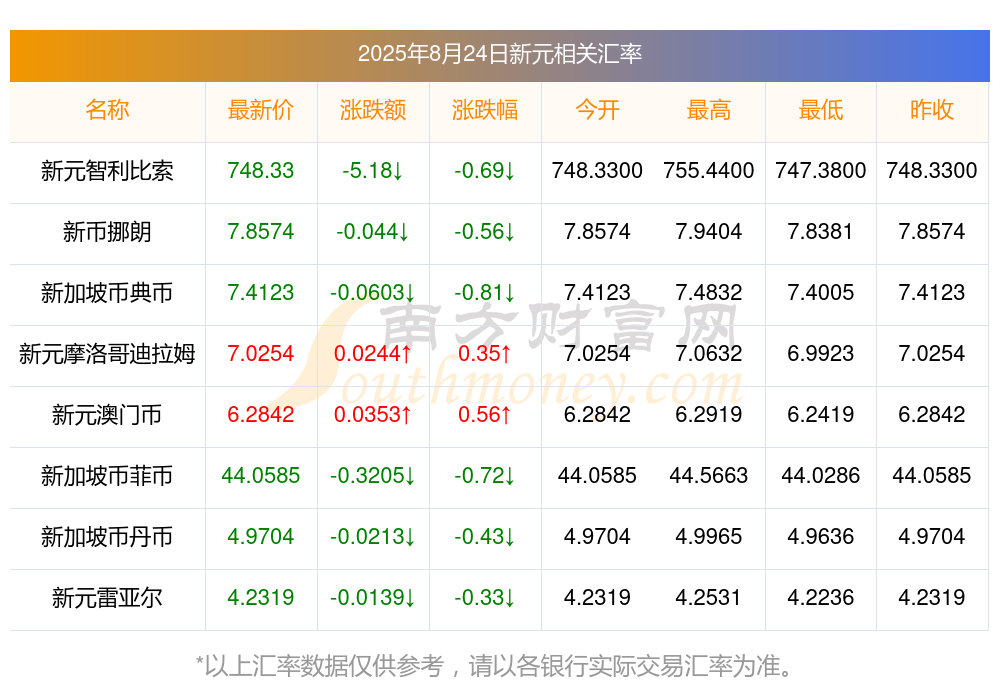Click the 最低 column header
Image resolution: width=1000 pixels, height=698 pixels.
[821, 110]
